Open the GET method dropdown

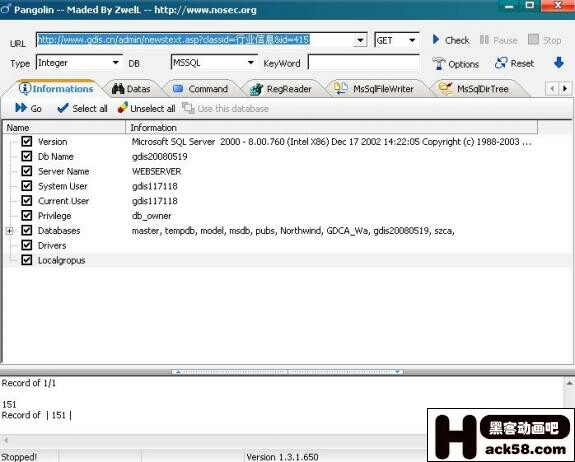click(412, 40)
